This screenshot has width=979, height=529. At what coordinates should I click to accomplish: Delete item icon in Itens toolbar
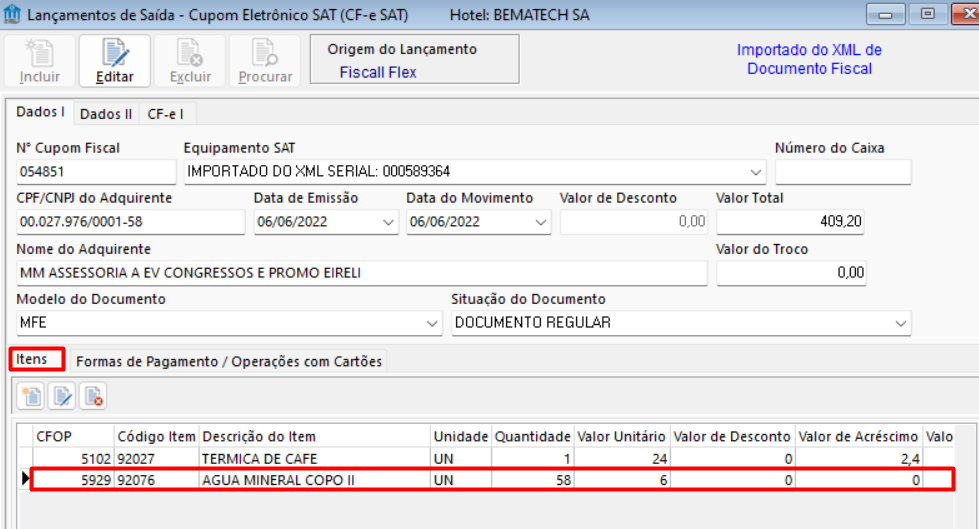click(94, 397)
